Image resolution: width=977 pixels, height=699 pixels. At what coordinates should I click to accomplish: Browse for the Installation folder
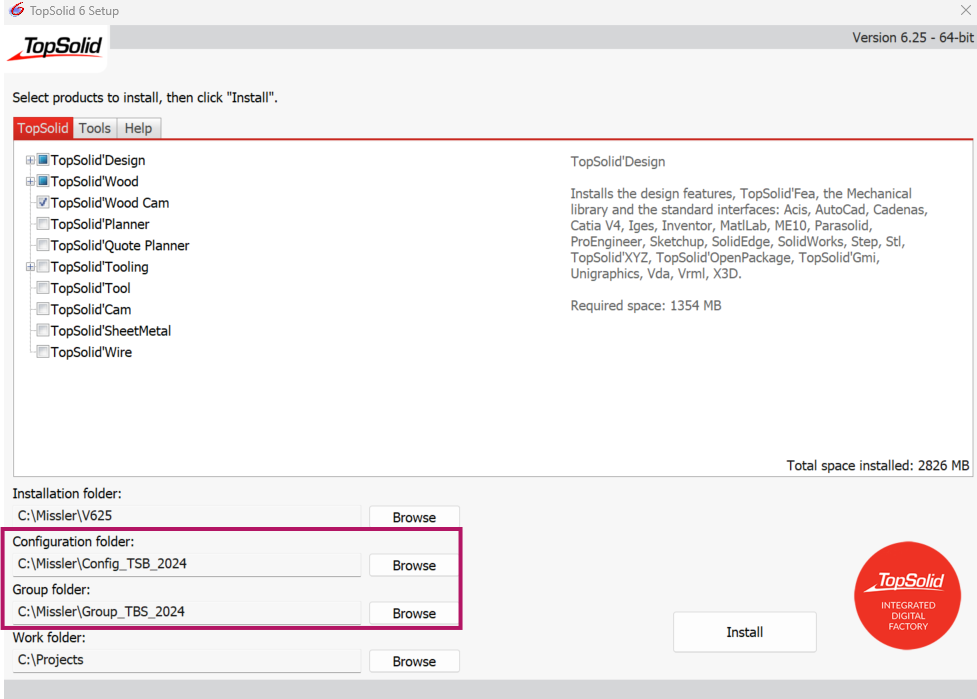pyautogui.click(x=414, y=517)
